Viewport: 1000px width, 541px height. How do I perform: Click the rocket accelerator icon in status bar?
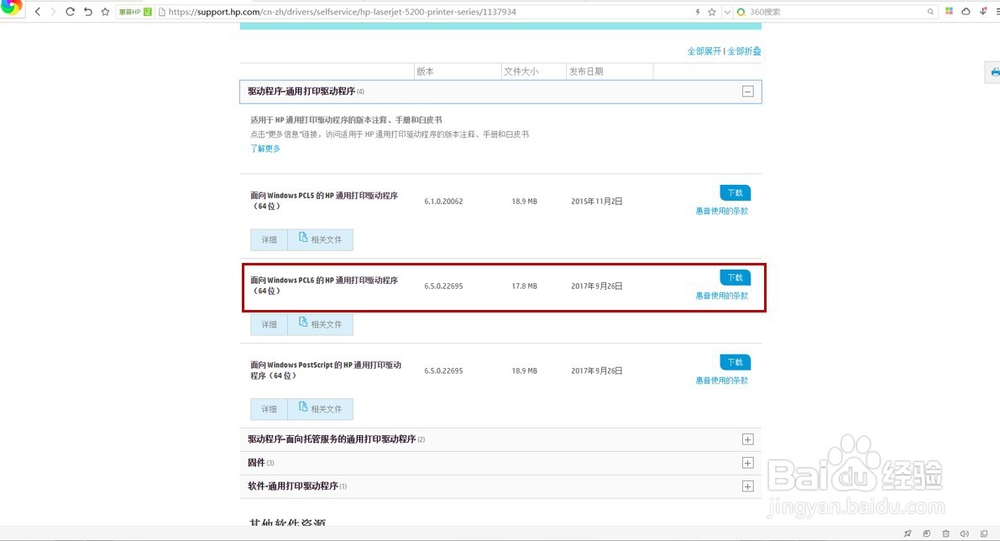908,533
